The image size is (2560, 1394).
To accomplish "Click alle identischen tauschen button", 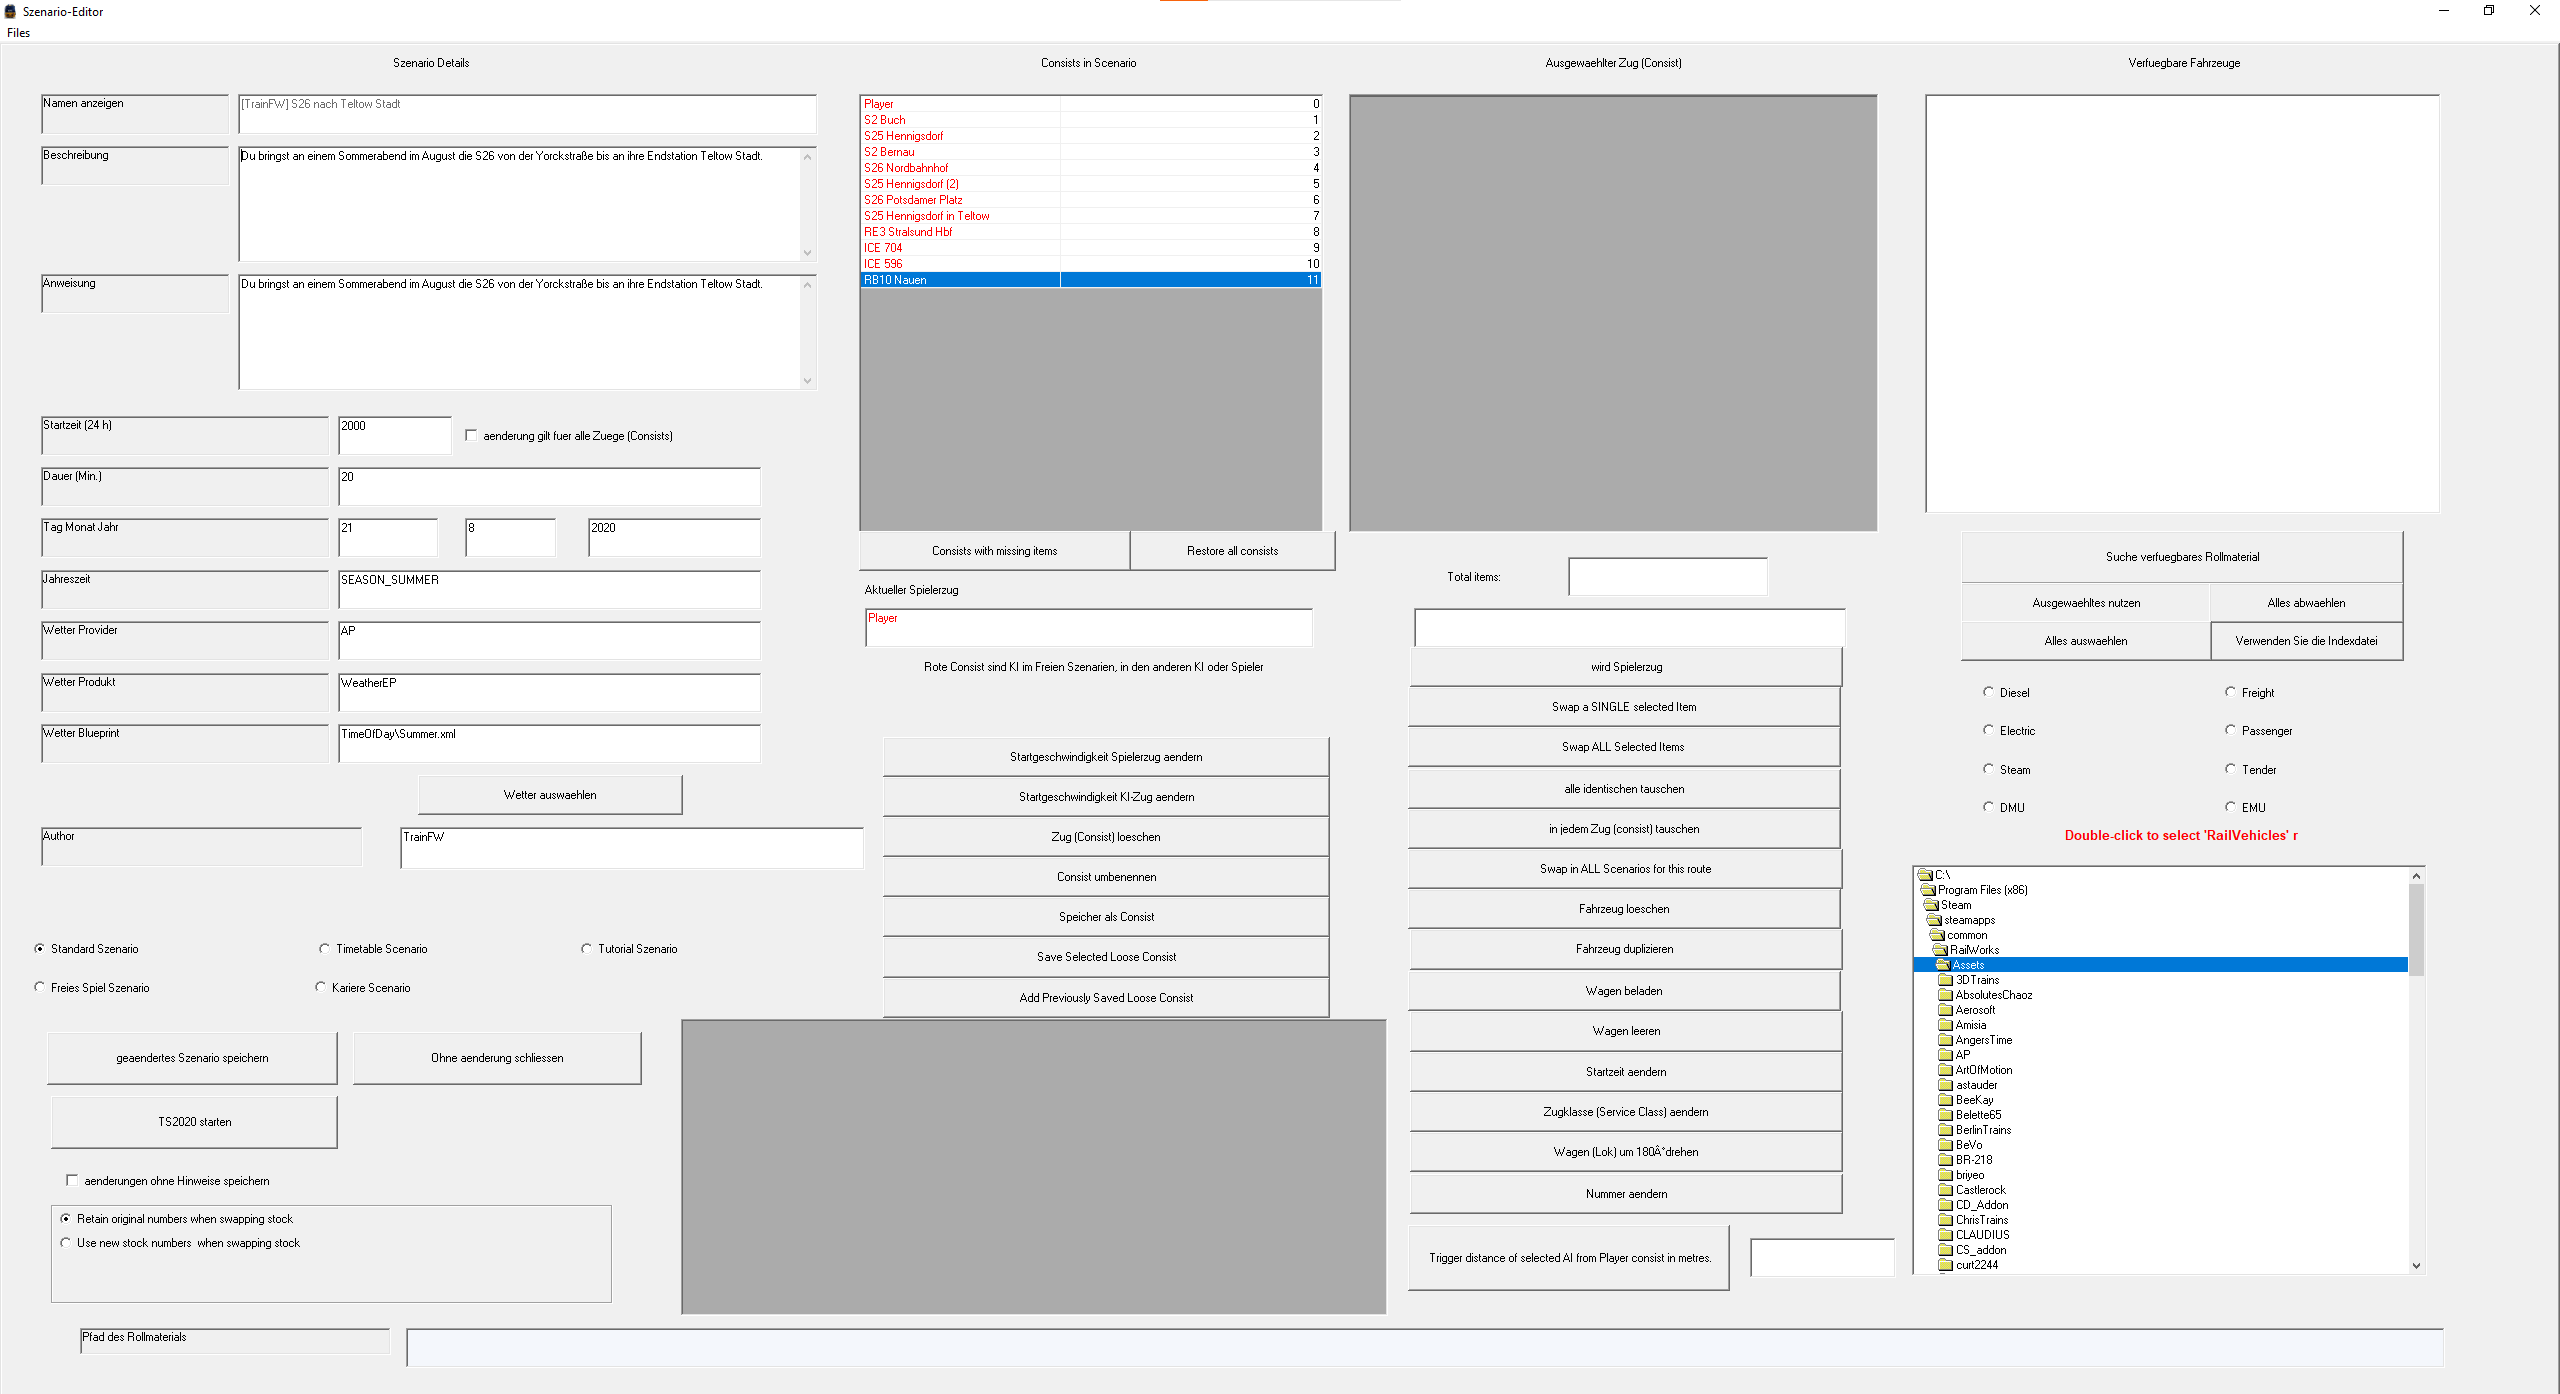I will click(1624, 789).
